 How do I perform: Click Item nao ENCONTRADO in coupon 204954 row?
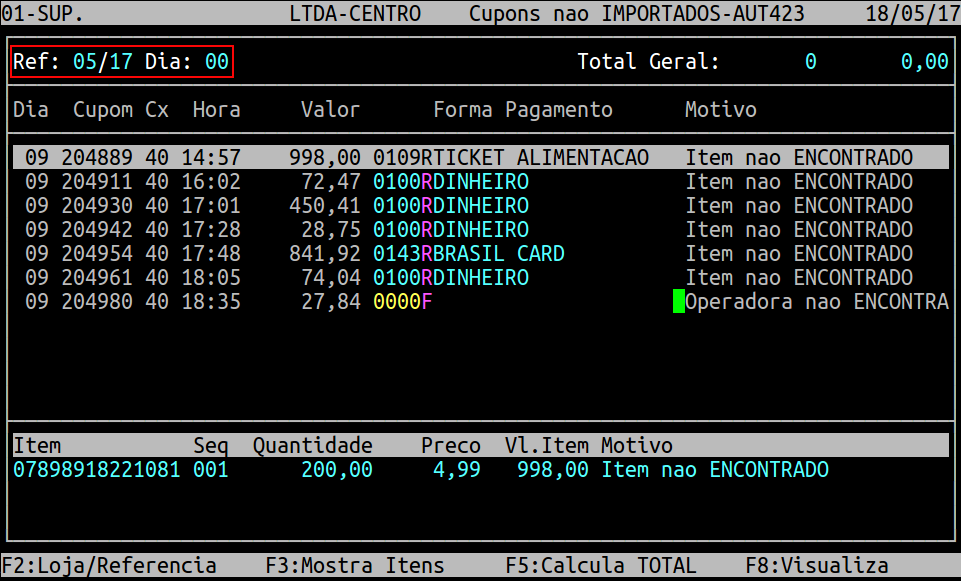tap(799, 253)
